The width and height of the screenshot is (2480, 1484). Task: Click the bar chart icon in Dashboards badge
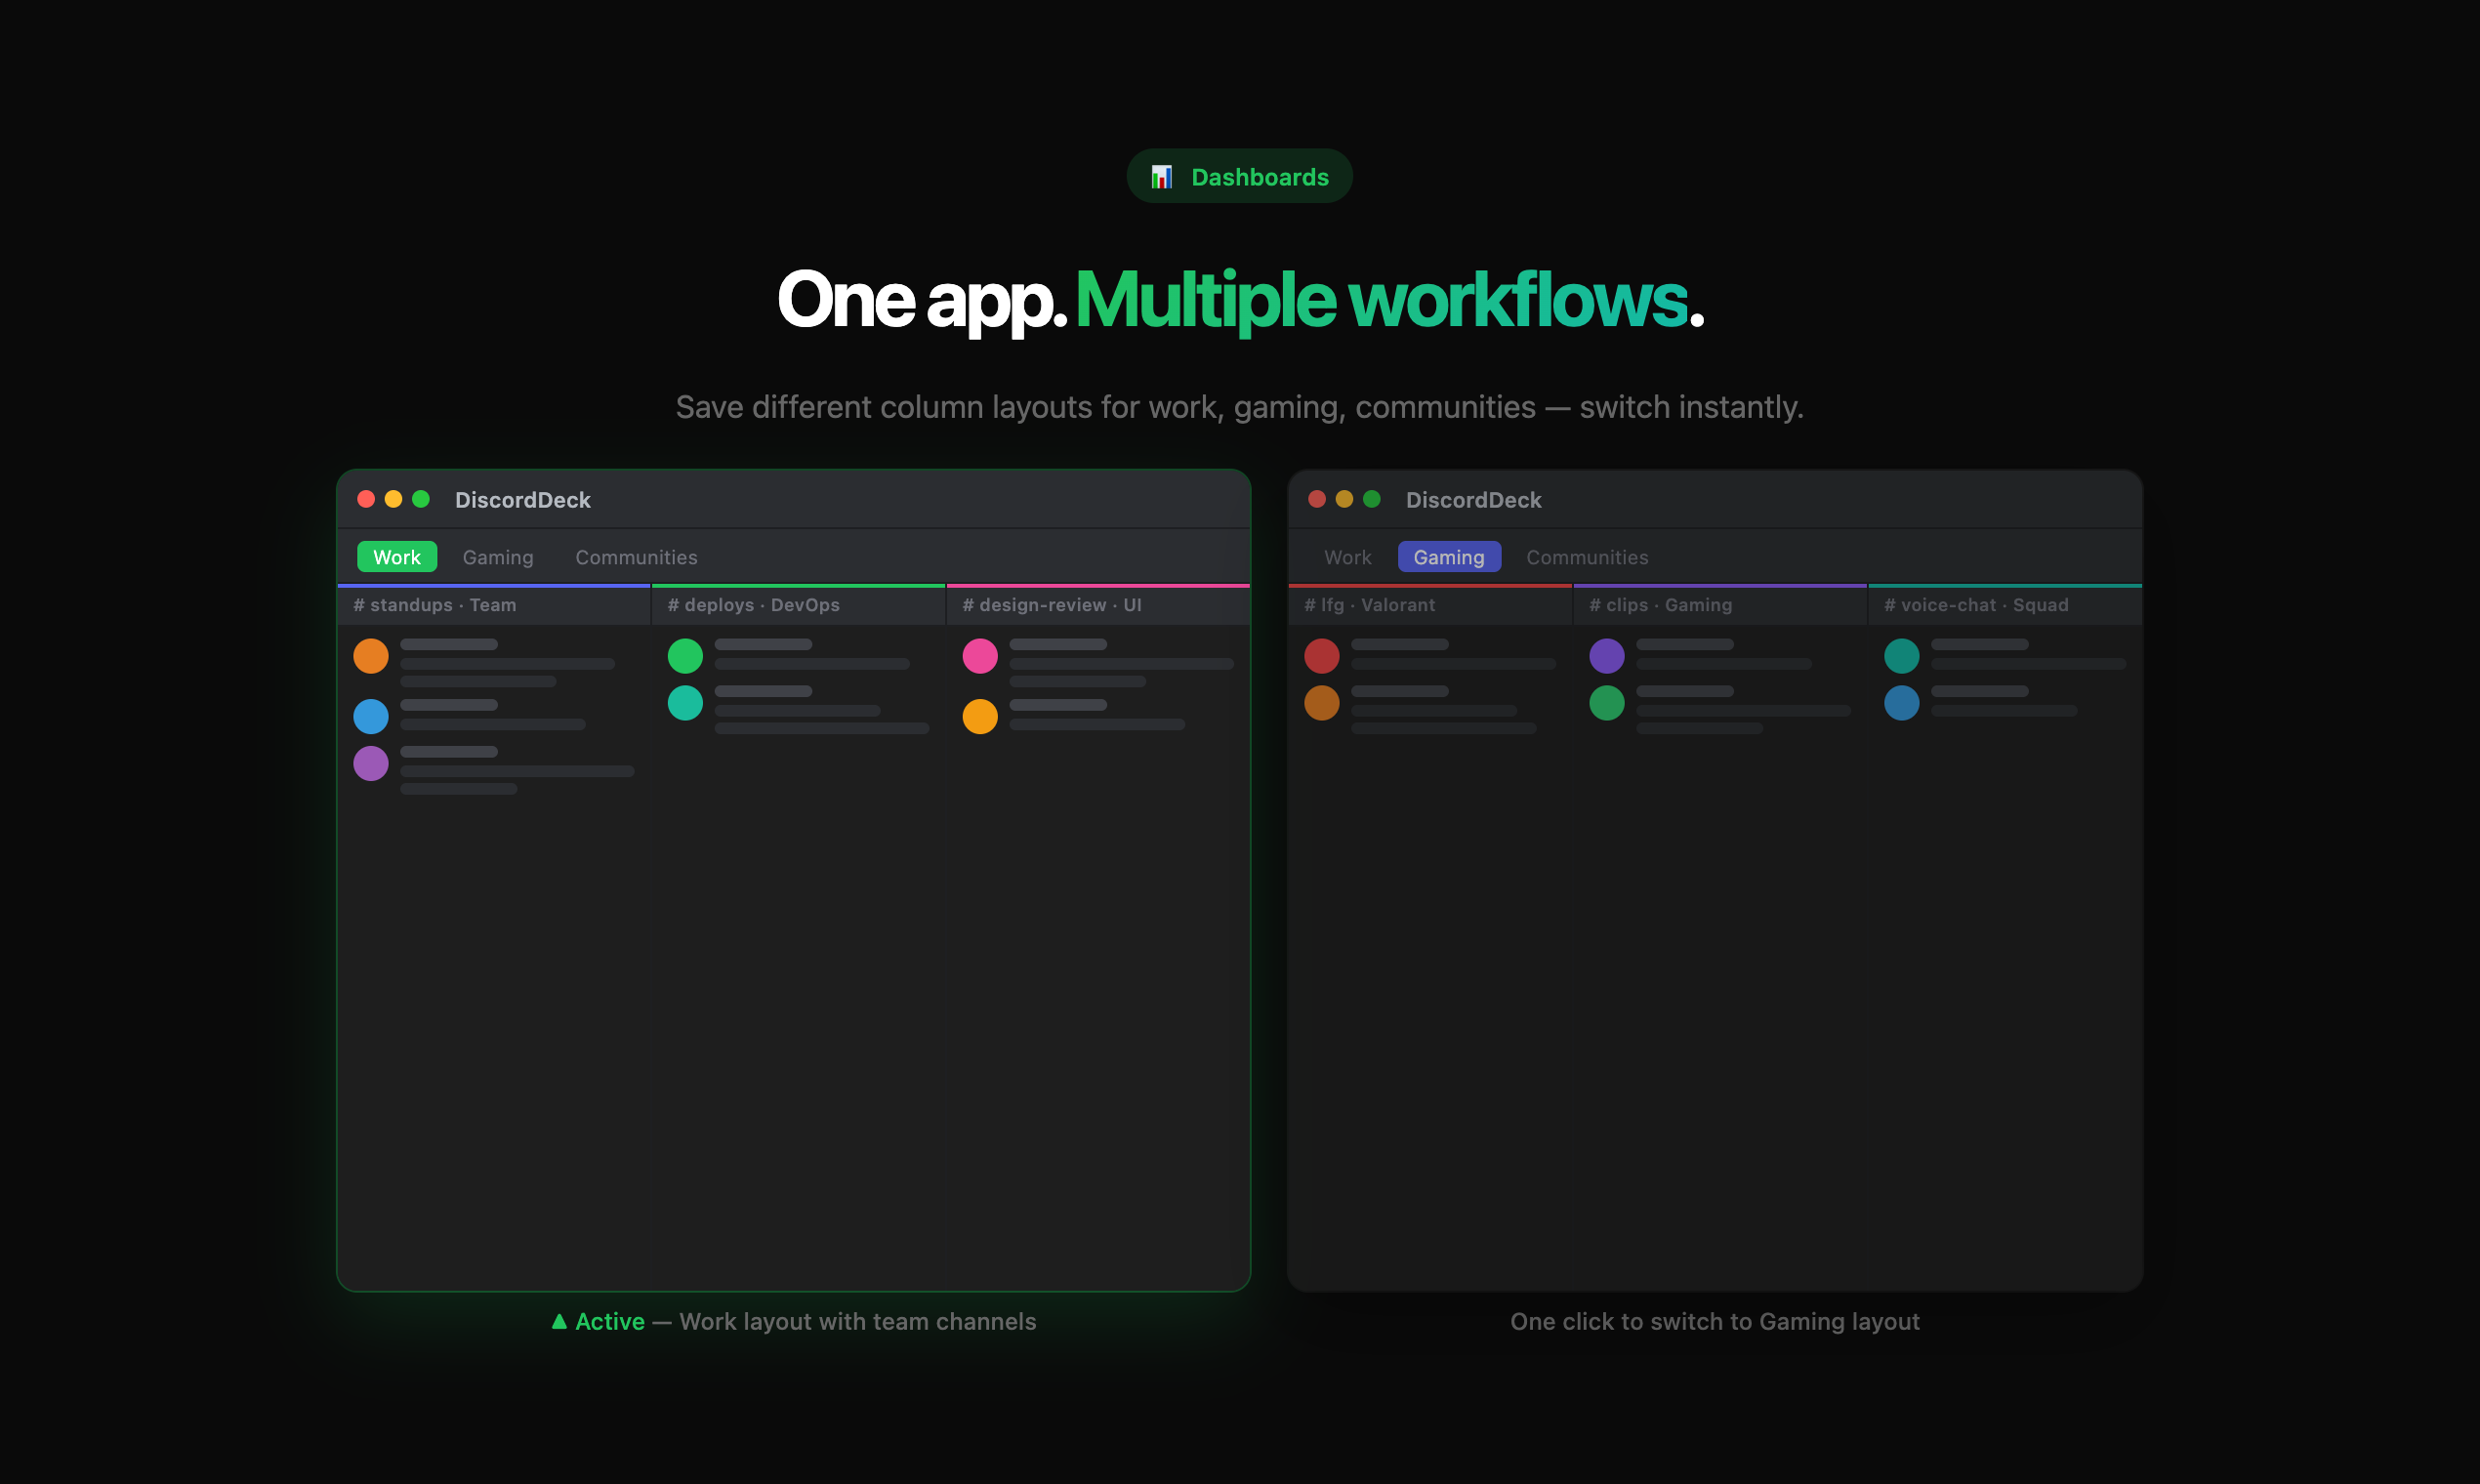click(1161, 177)
